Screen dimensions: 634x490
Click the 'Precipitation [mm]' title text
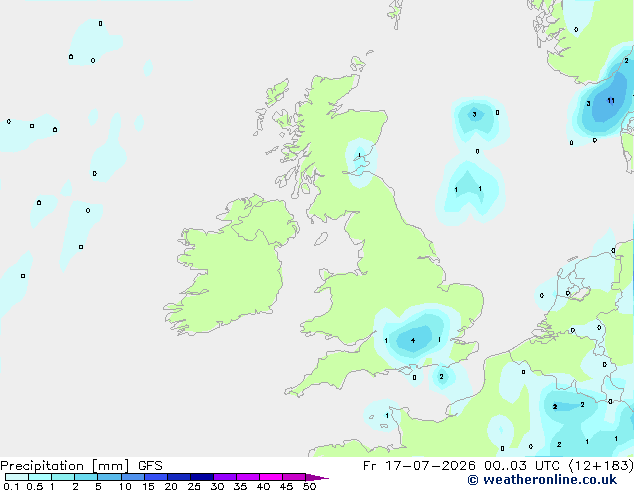65,466
